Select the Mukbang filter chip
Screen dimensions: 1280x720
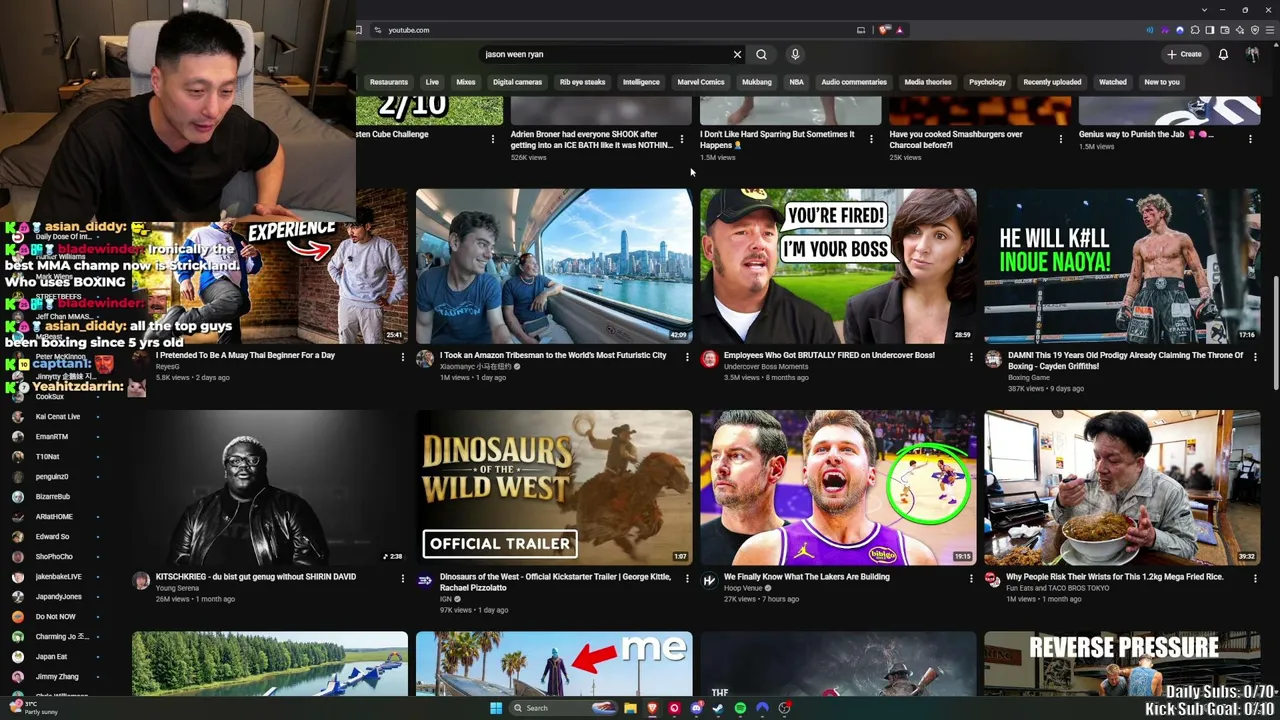point(757,82)
